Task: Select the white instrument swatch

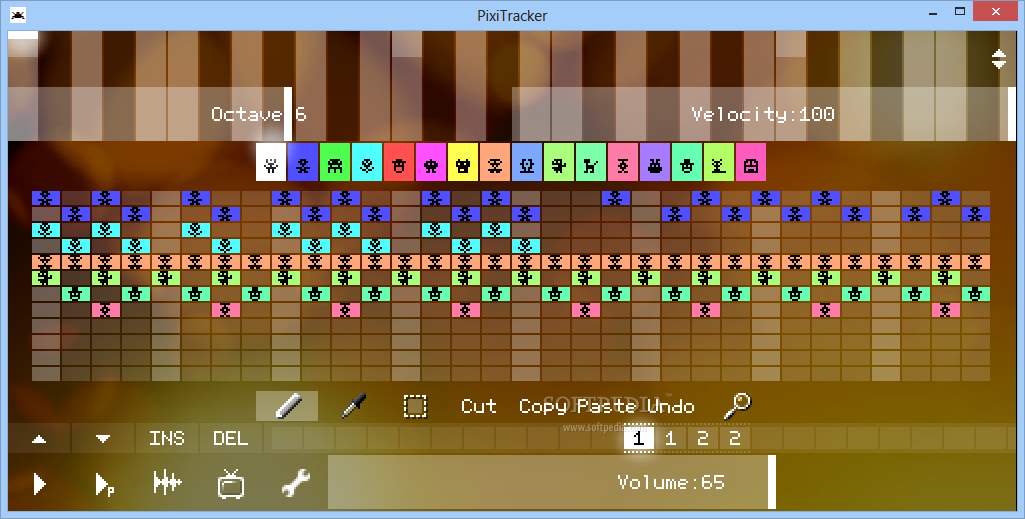Action: [x=271, y=162]
